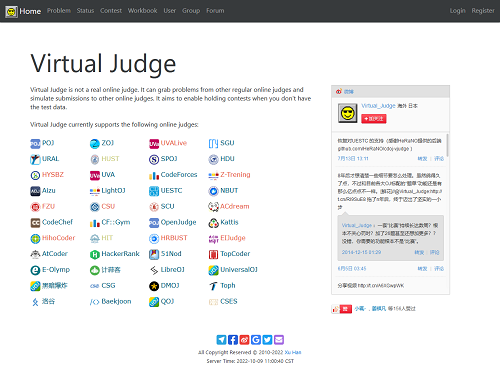Click the Facebook share icon in footer
The width and height of the screenshot is (500, 370).
pos(233,340)
